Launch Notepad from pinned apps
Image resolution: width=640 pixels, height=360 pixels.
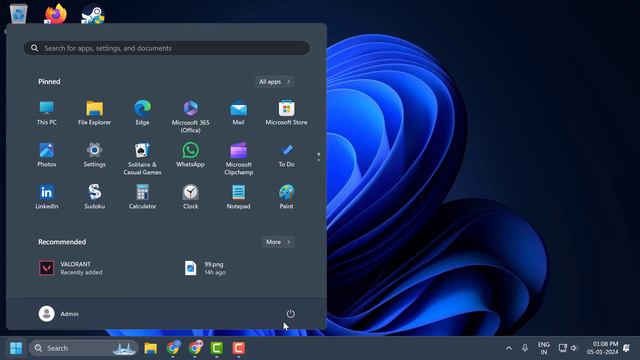238,197
